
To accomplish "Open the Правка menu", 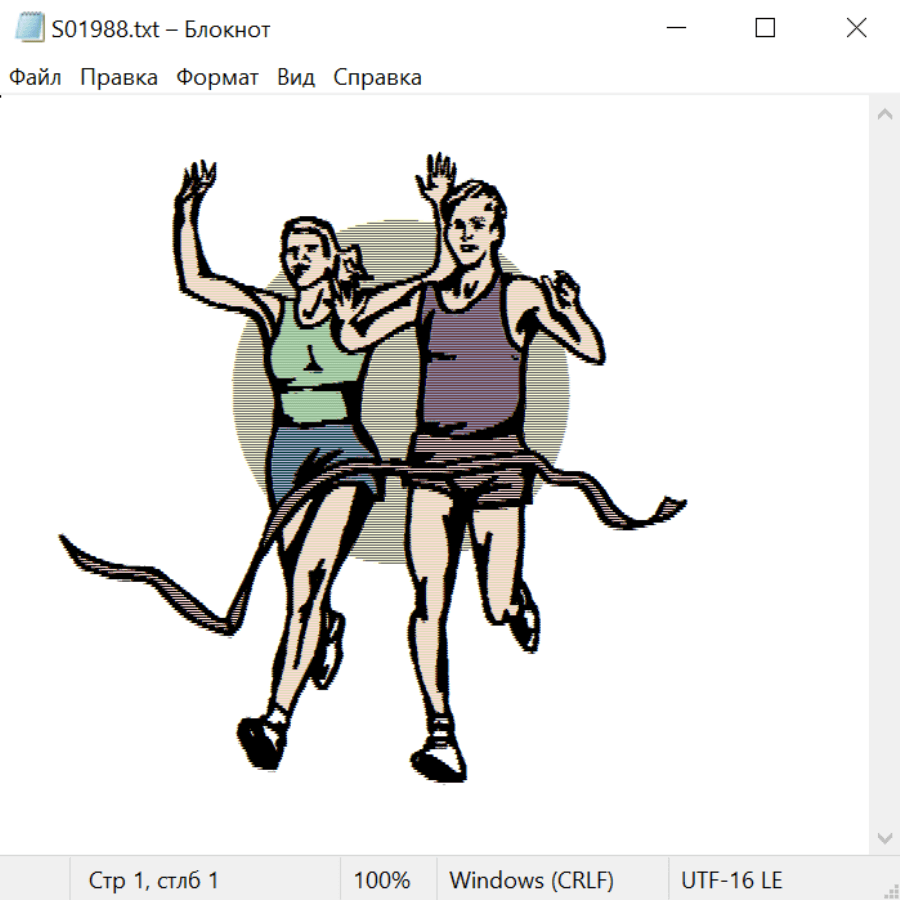I will tap(118, 78).
